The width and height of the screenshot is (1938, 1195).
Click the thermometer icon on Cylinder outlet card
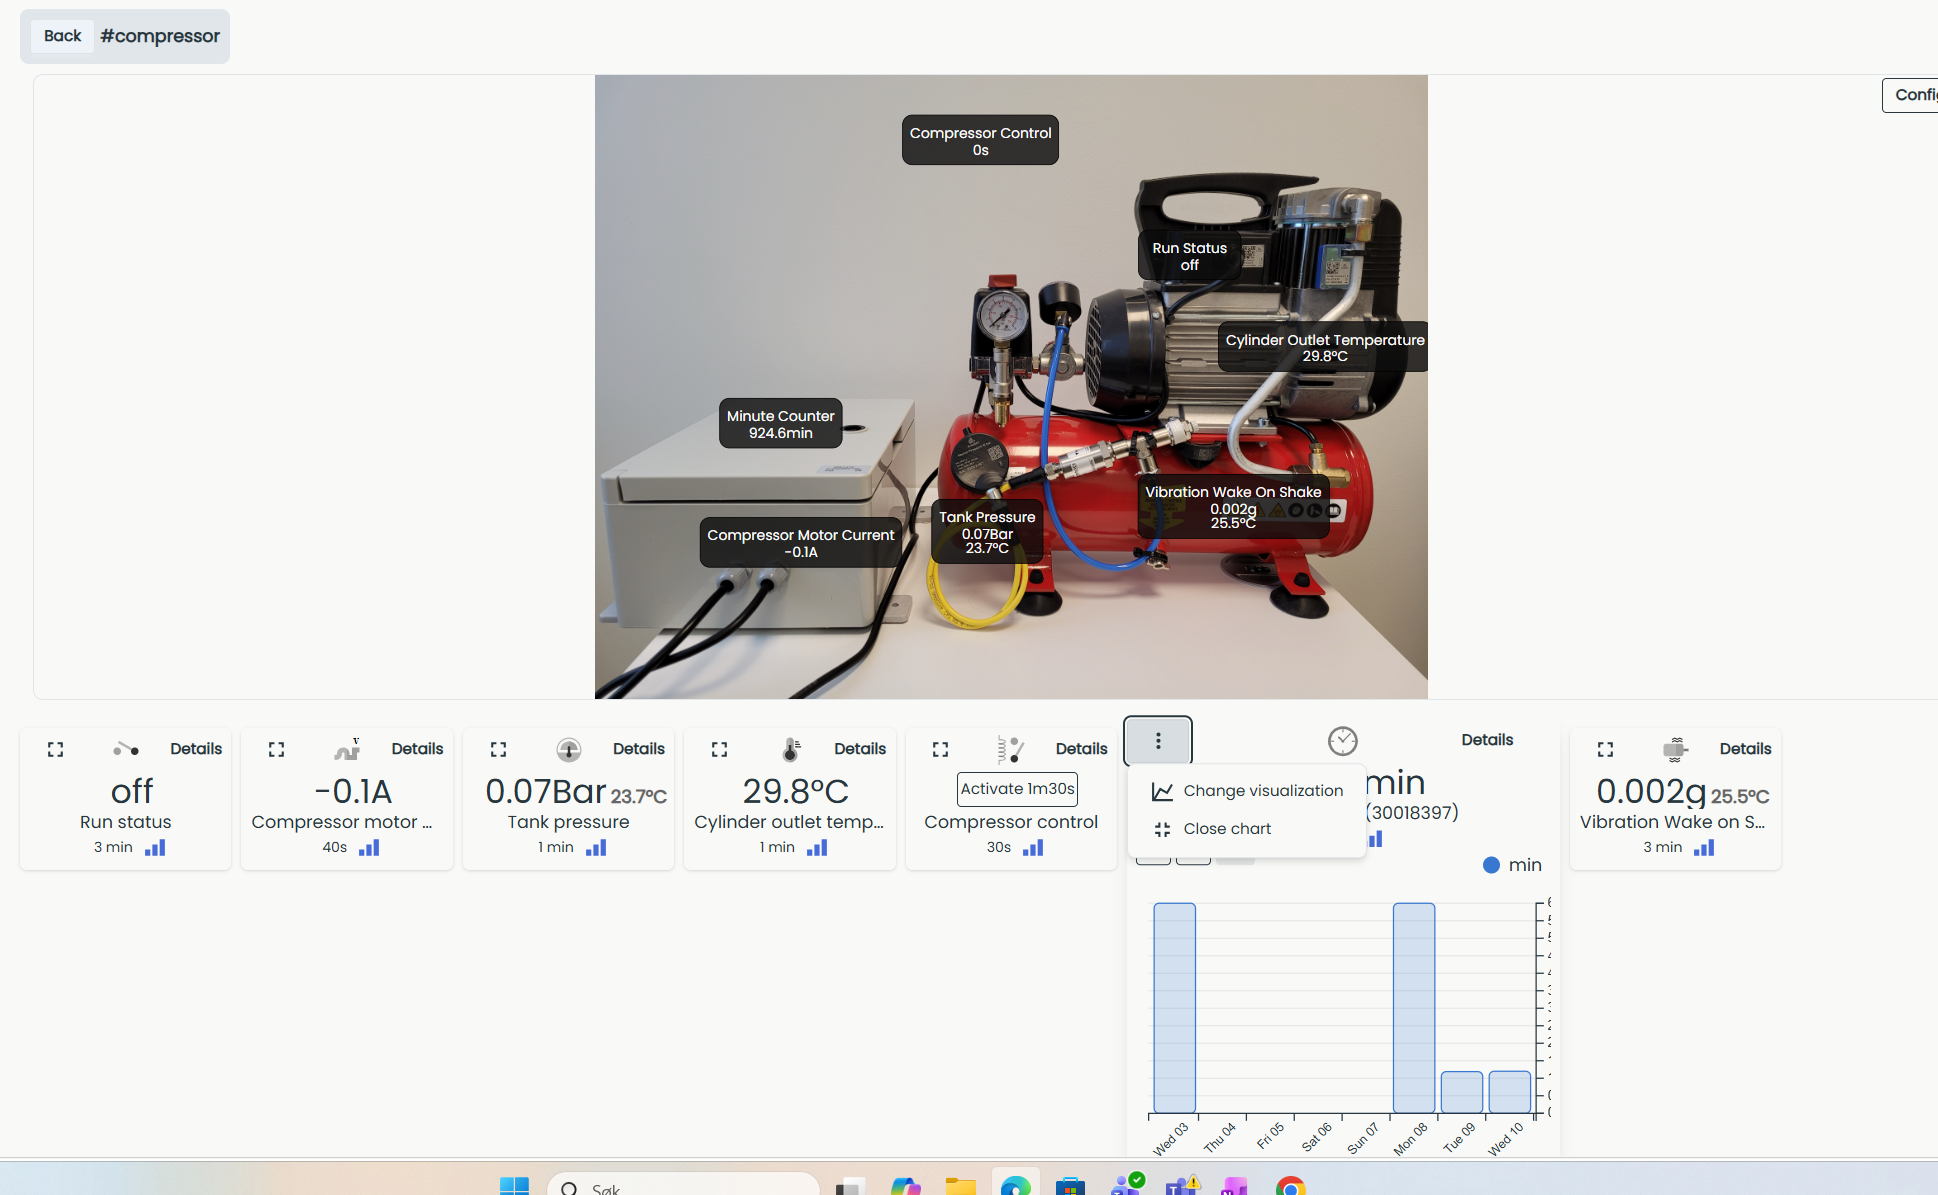790,749
